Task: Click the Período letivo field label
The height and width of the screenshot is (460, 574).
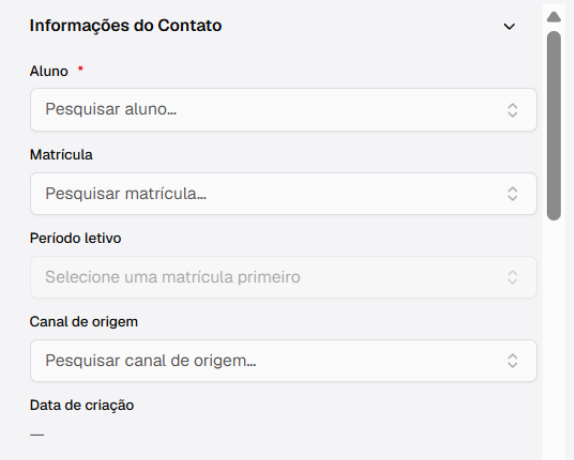Action: pos(75,238)
